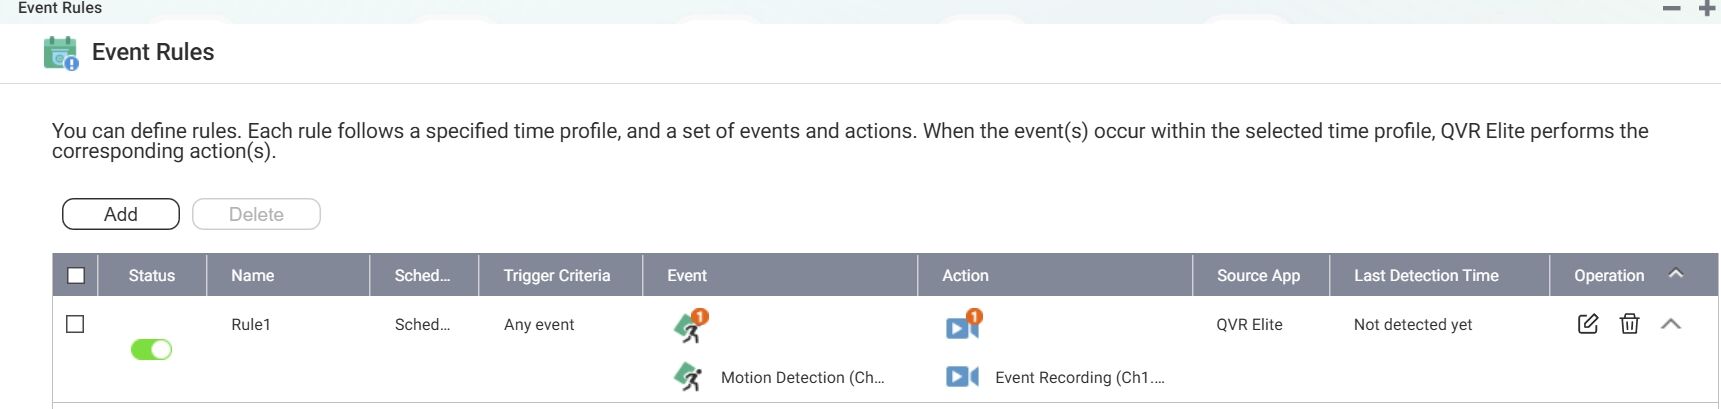Image resolution: width=1721 pixels, height=409 pixels.
Task: Click the recording action icon with badge
Action: point(963,326)
